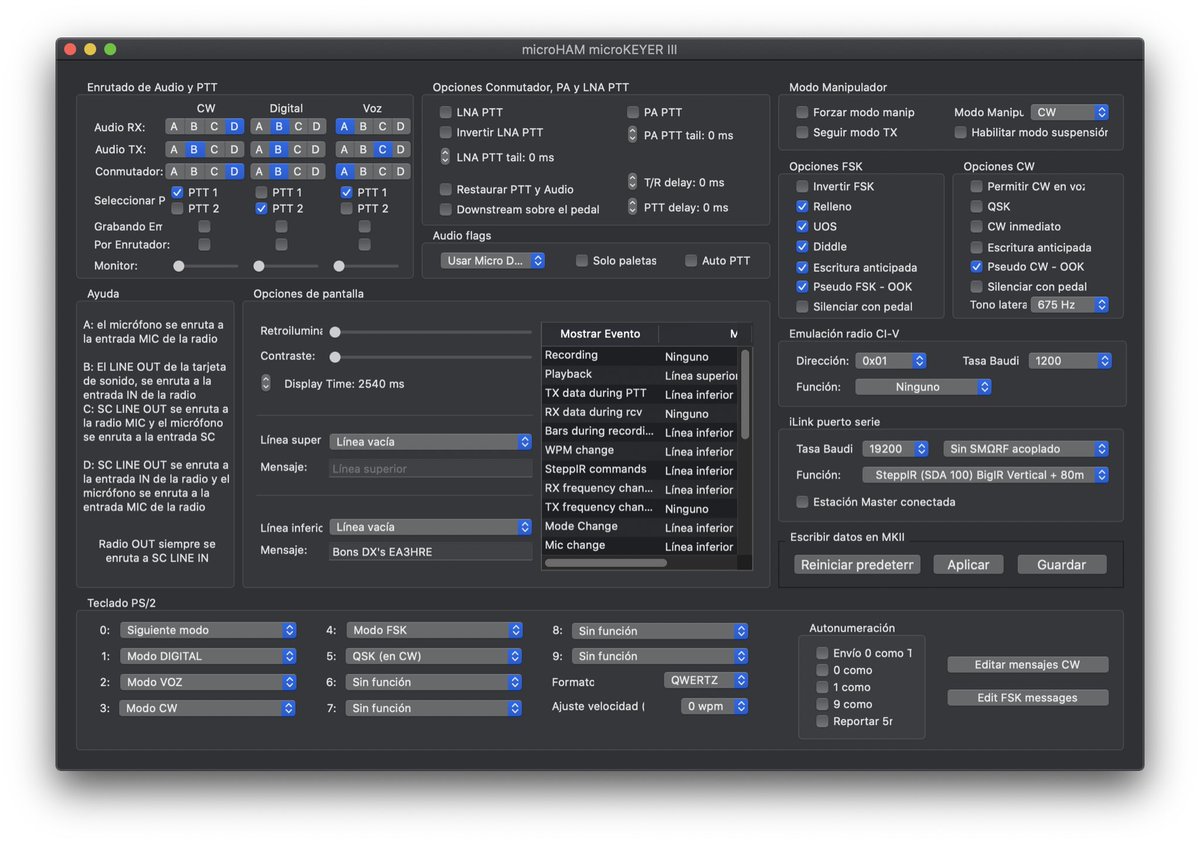Open QWERTZ keyboard format dropdown
This screenshot has width=1200, height=845.
point(706,680)
